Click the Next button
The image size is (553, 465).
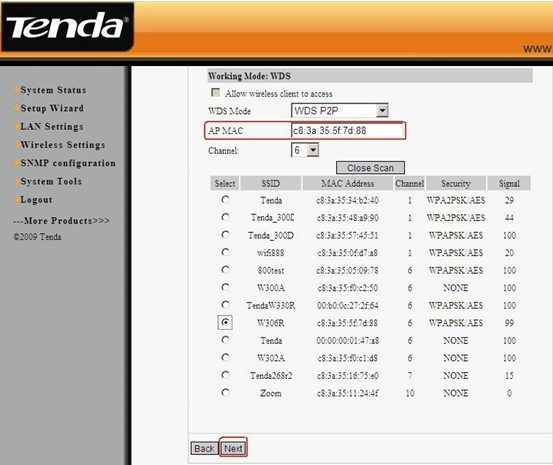coord(233,448)
